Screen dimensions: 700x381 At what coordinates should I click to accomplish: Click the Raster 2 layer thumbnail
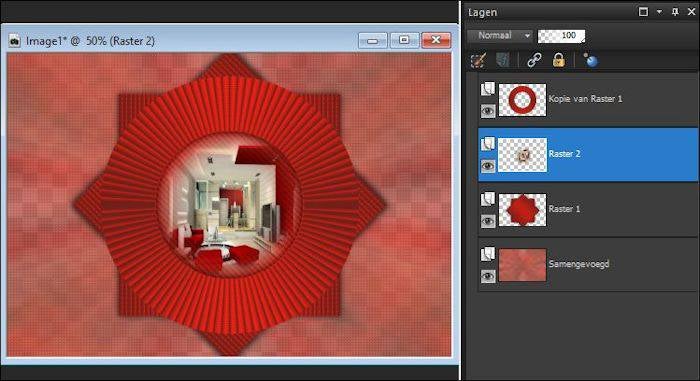click(x=522, y=155)
